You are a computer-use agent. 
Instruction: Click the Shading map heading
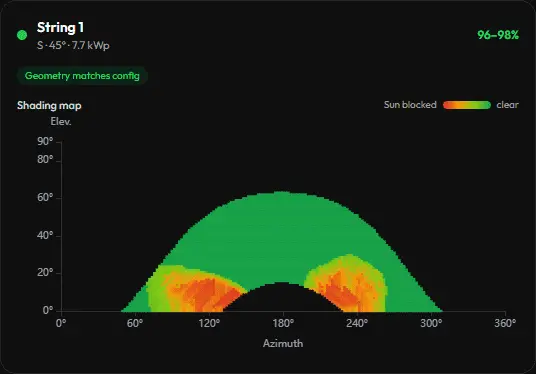(x=49, y=106)
